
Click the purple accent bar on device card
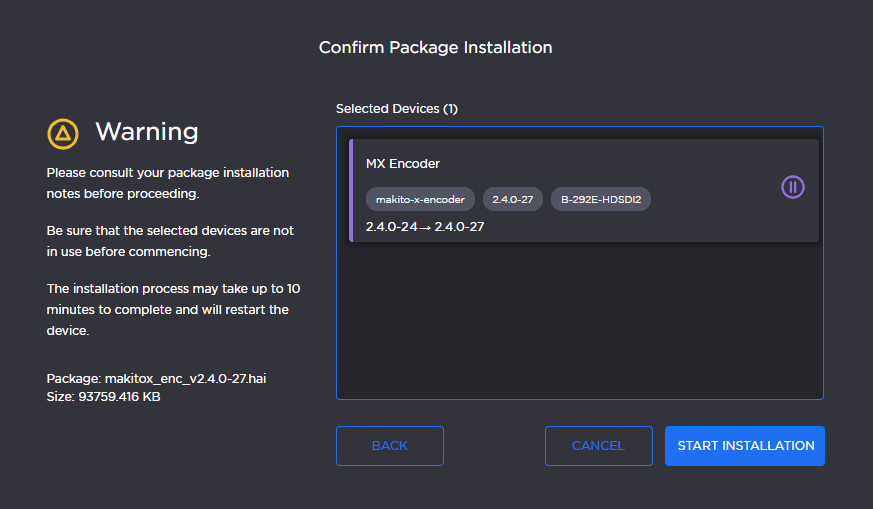(351, 190)
